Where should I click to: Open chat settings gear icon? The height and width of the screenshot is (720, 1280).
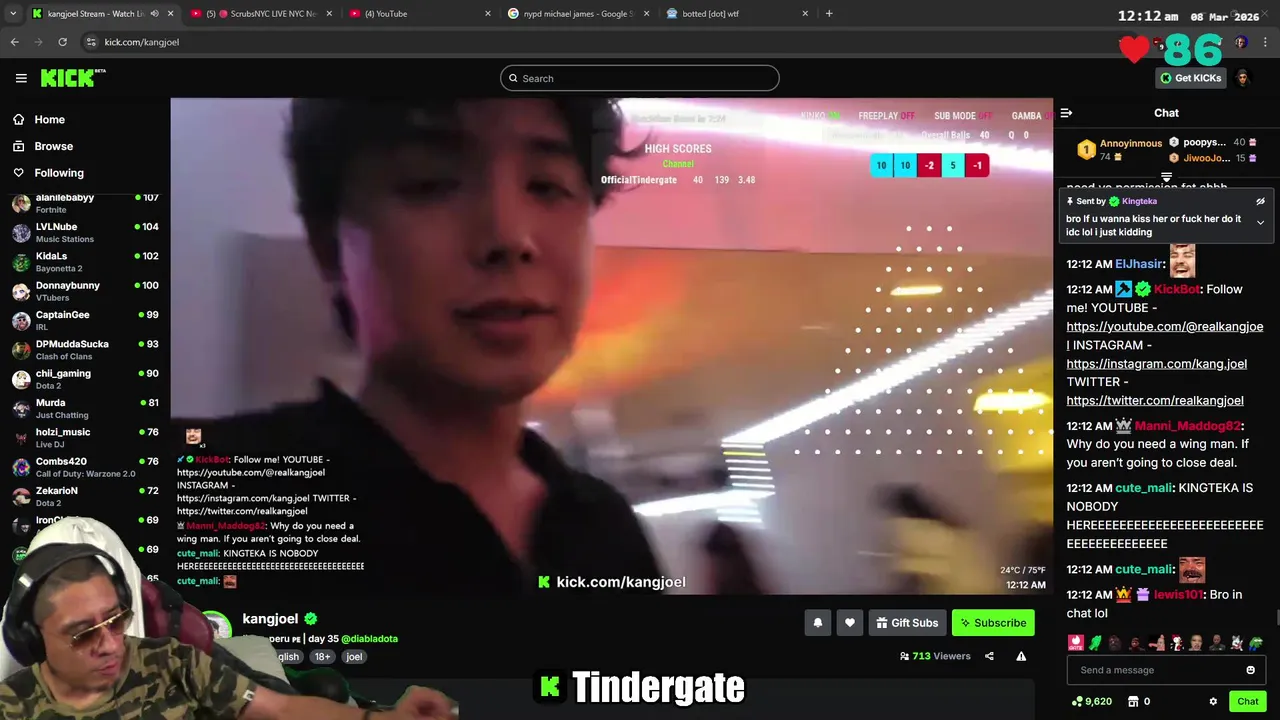pos(1213,702)
